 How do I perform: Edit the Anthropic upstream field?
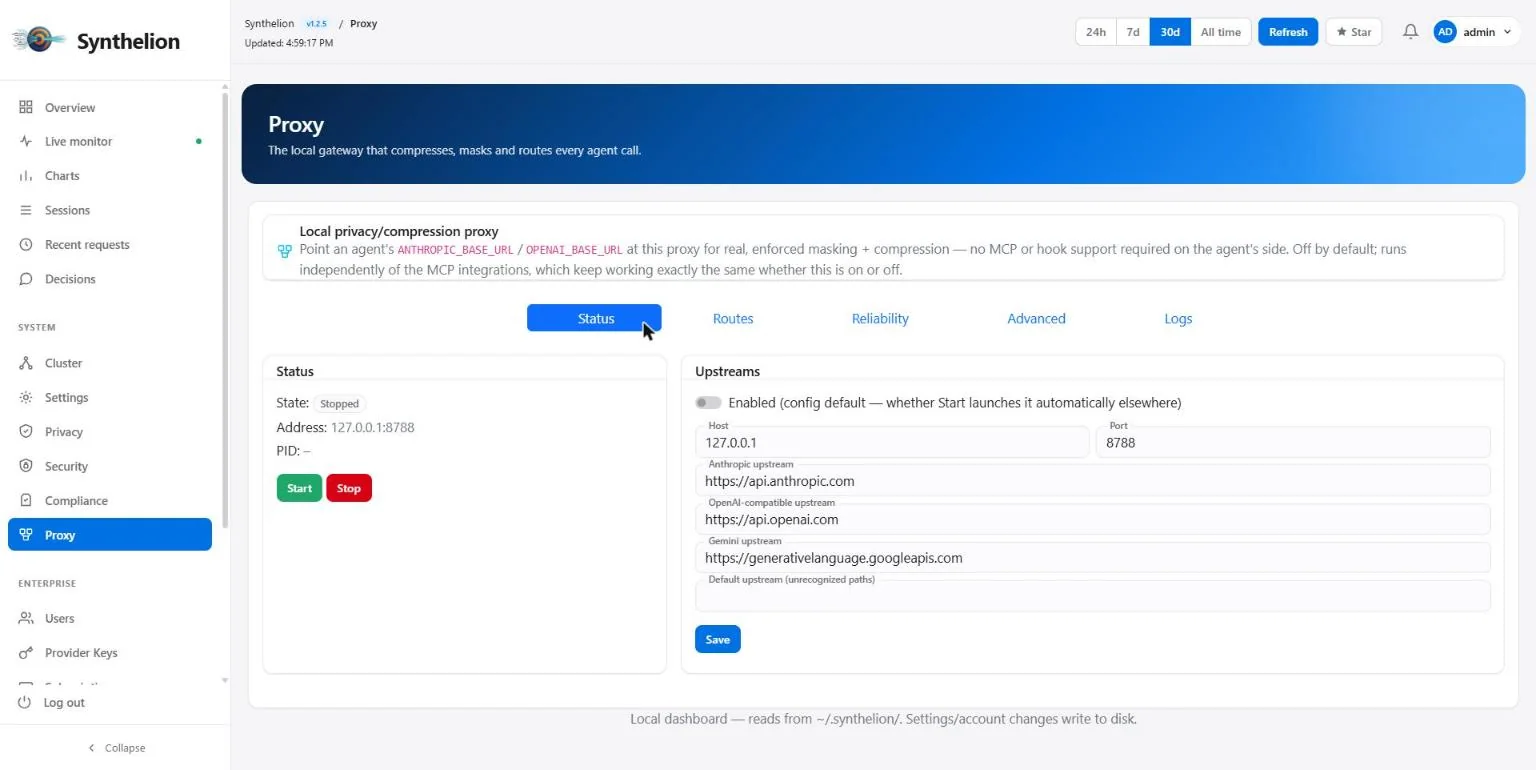[x=1093, y=480]
